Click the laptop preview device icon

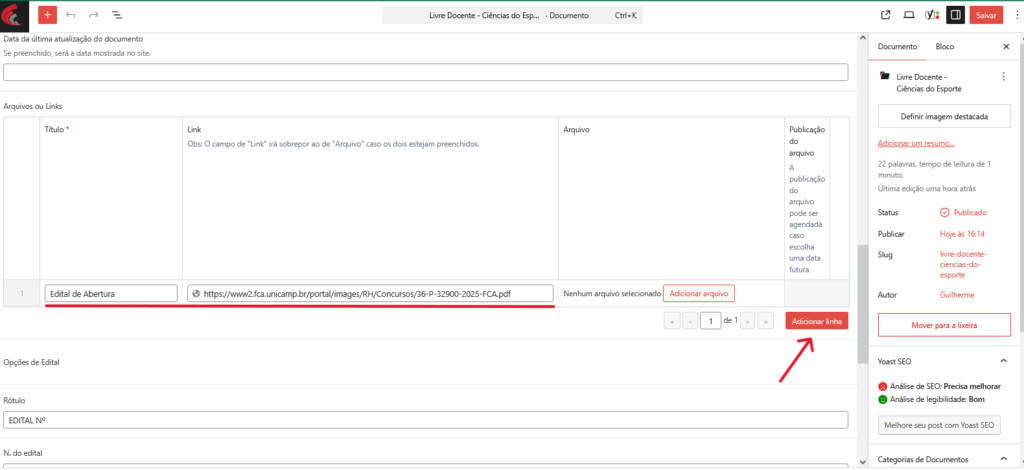(909, 15)
